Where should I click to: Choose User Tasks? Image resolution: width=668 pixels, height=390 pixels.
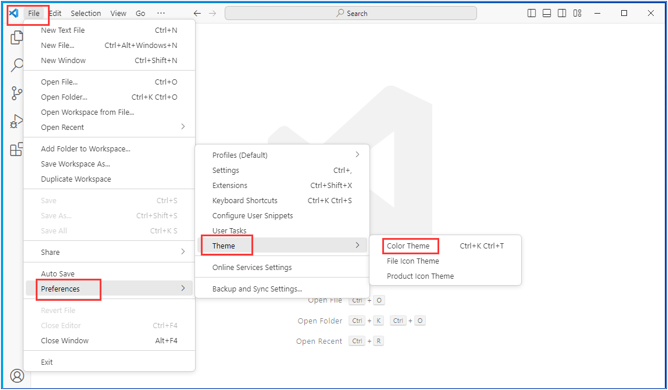tap(282, 231)
